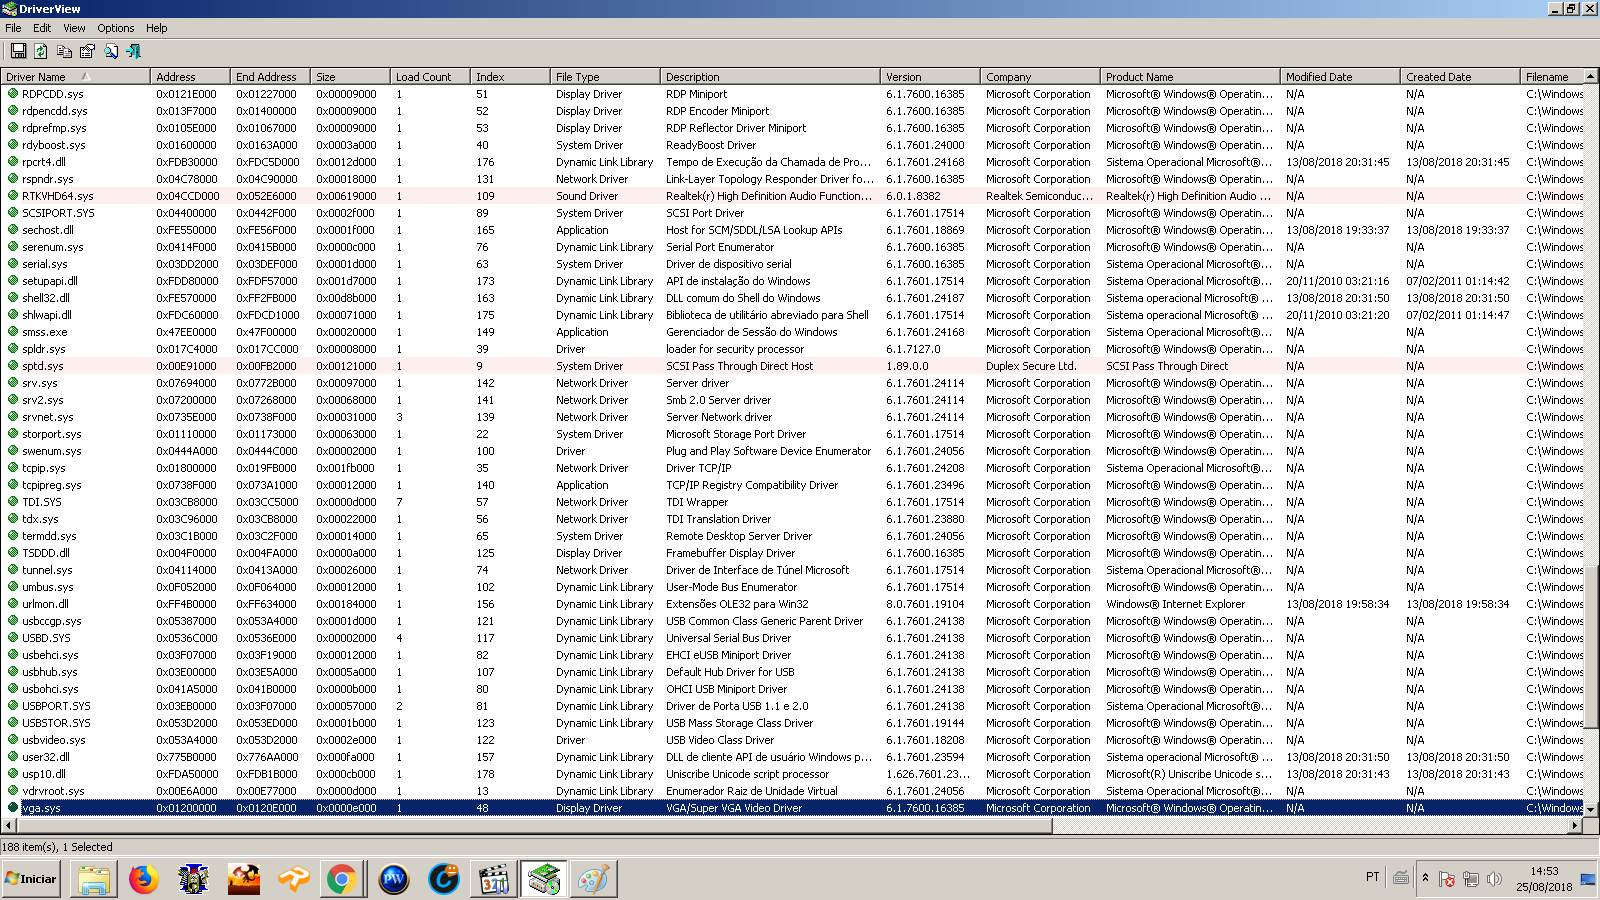Open Media Player Classic from the taskbar
Viewport: 1600px width, 900px height.
click(494, 879)
